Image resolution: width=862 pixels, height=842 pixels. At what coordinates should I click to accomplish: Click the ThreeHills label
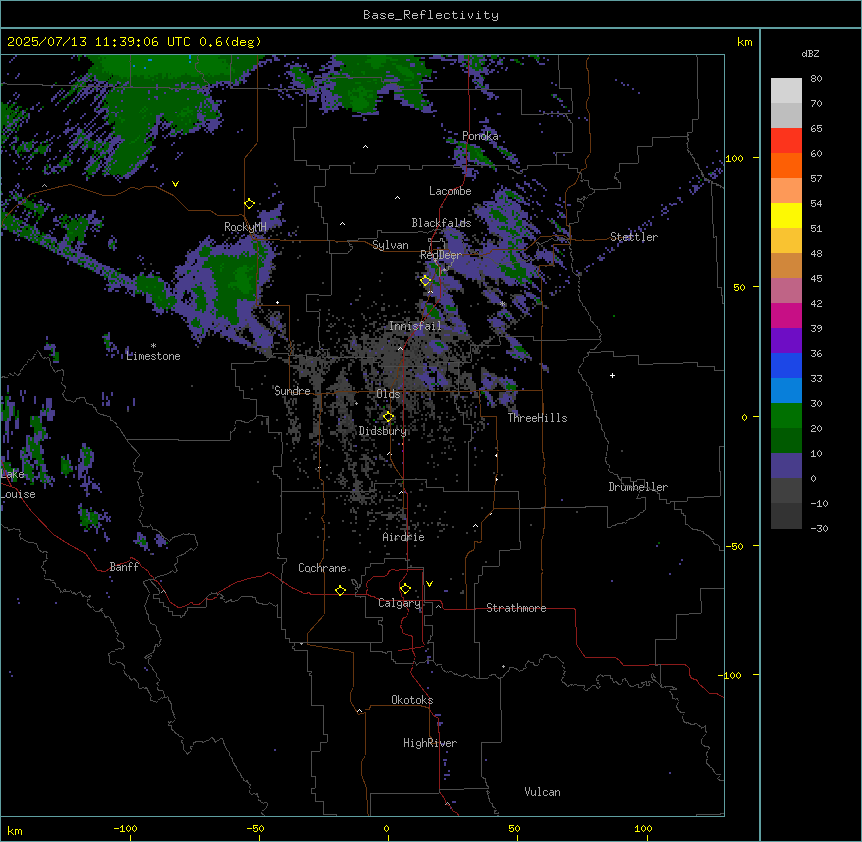pyautogui.click(x=537, y=418)
